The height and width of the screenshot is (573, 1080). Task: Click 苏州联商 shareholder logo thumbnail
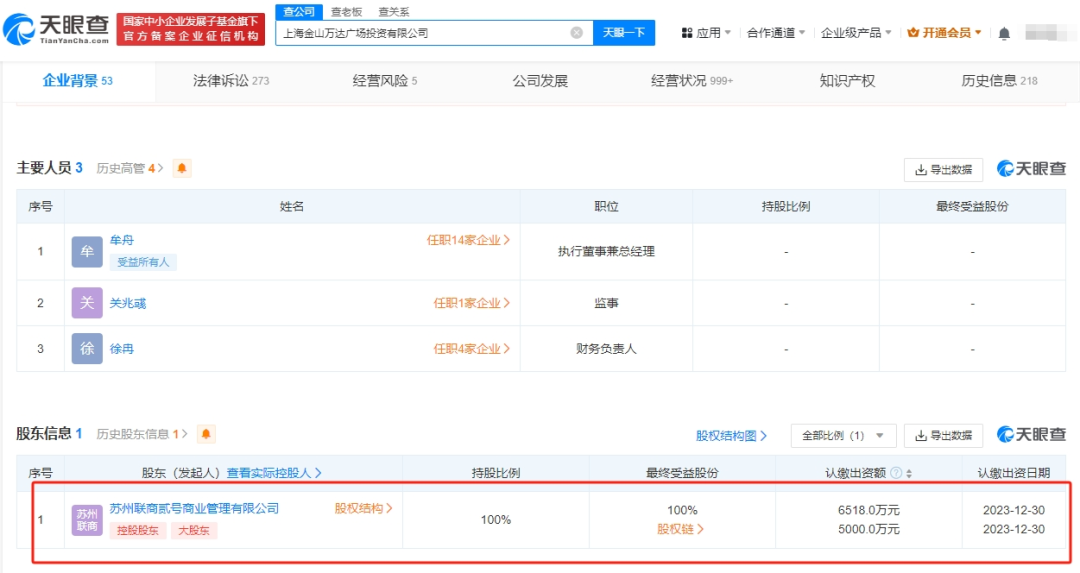coord(87,520)
